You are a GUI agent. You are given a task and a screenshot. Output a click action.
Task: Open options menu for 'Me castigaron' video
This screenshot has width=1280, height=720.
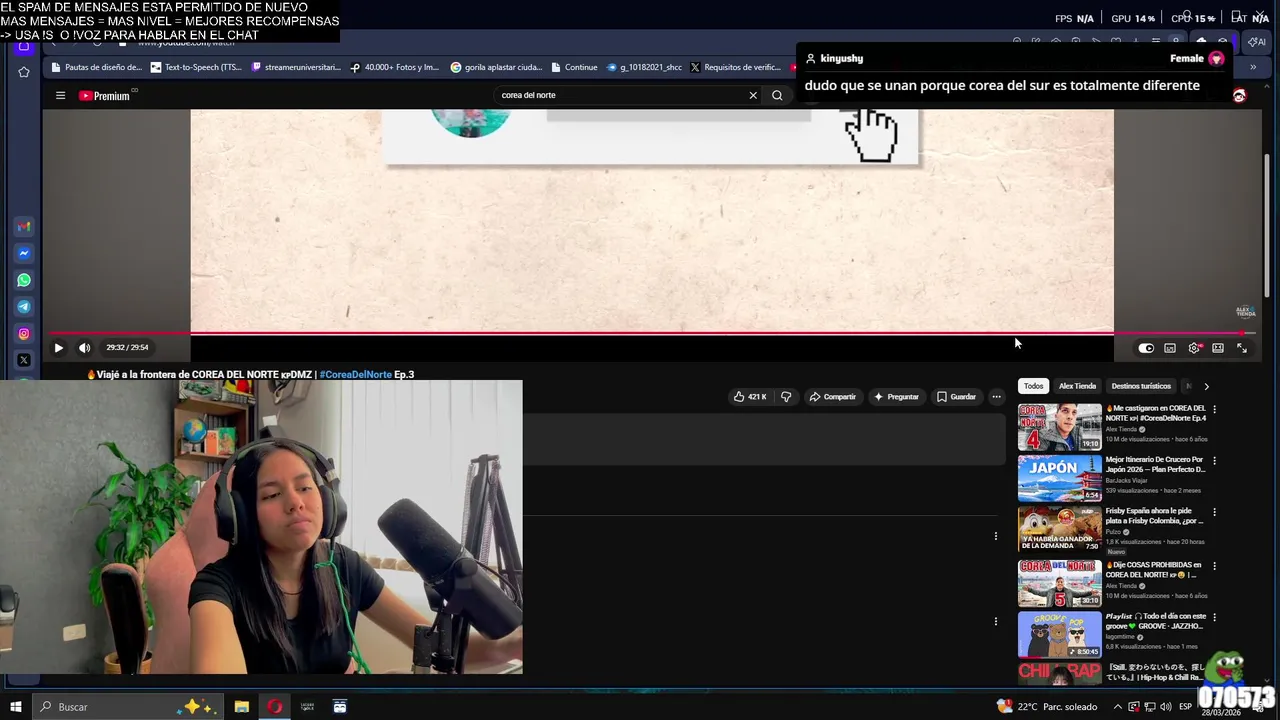point(1214,410)
